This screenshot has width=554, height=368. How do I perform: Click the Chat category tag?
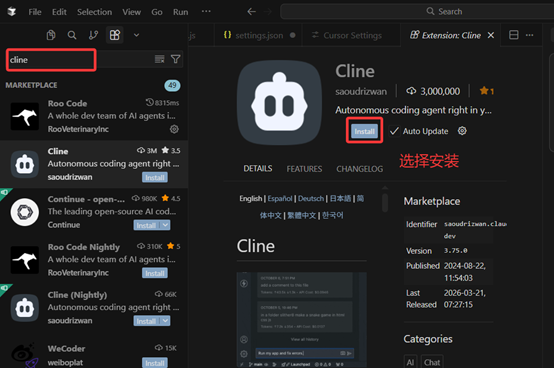(432, 362)
